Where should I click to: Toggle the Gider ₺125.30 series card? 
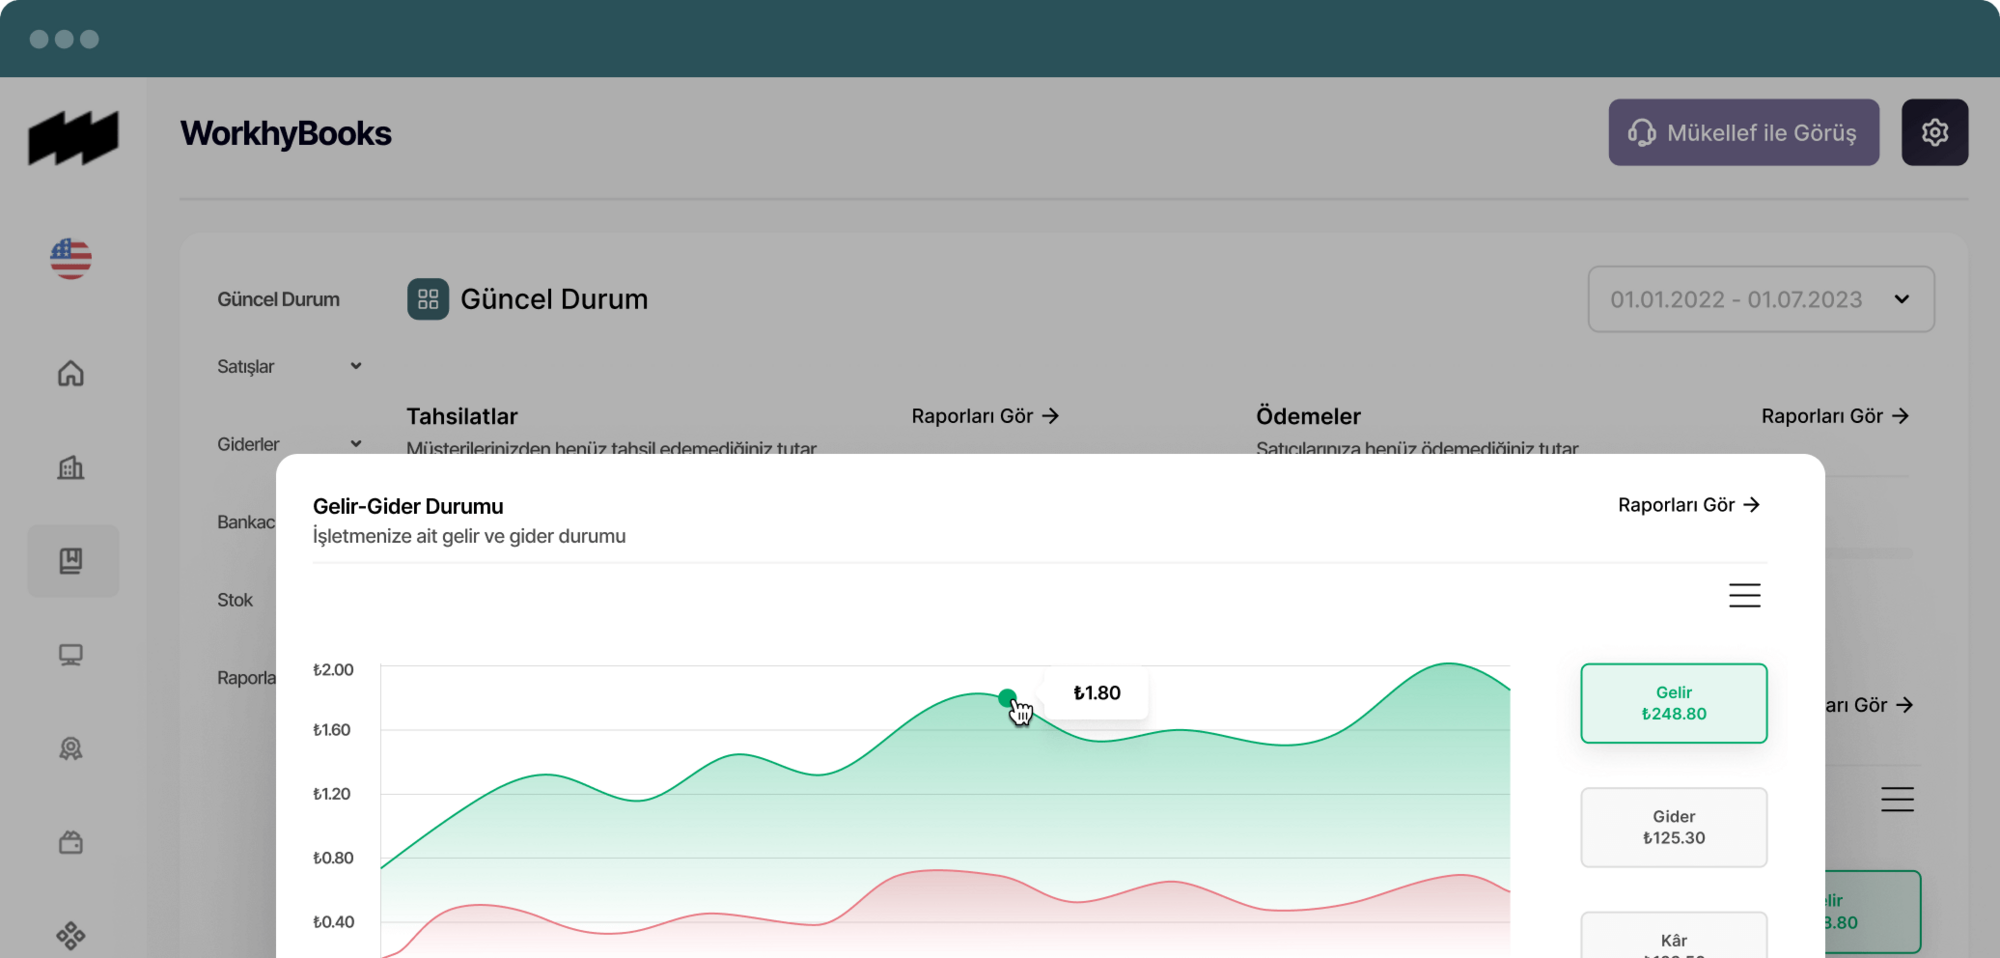click(x=1674, y=827)
